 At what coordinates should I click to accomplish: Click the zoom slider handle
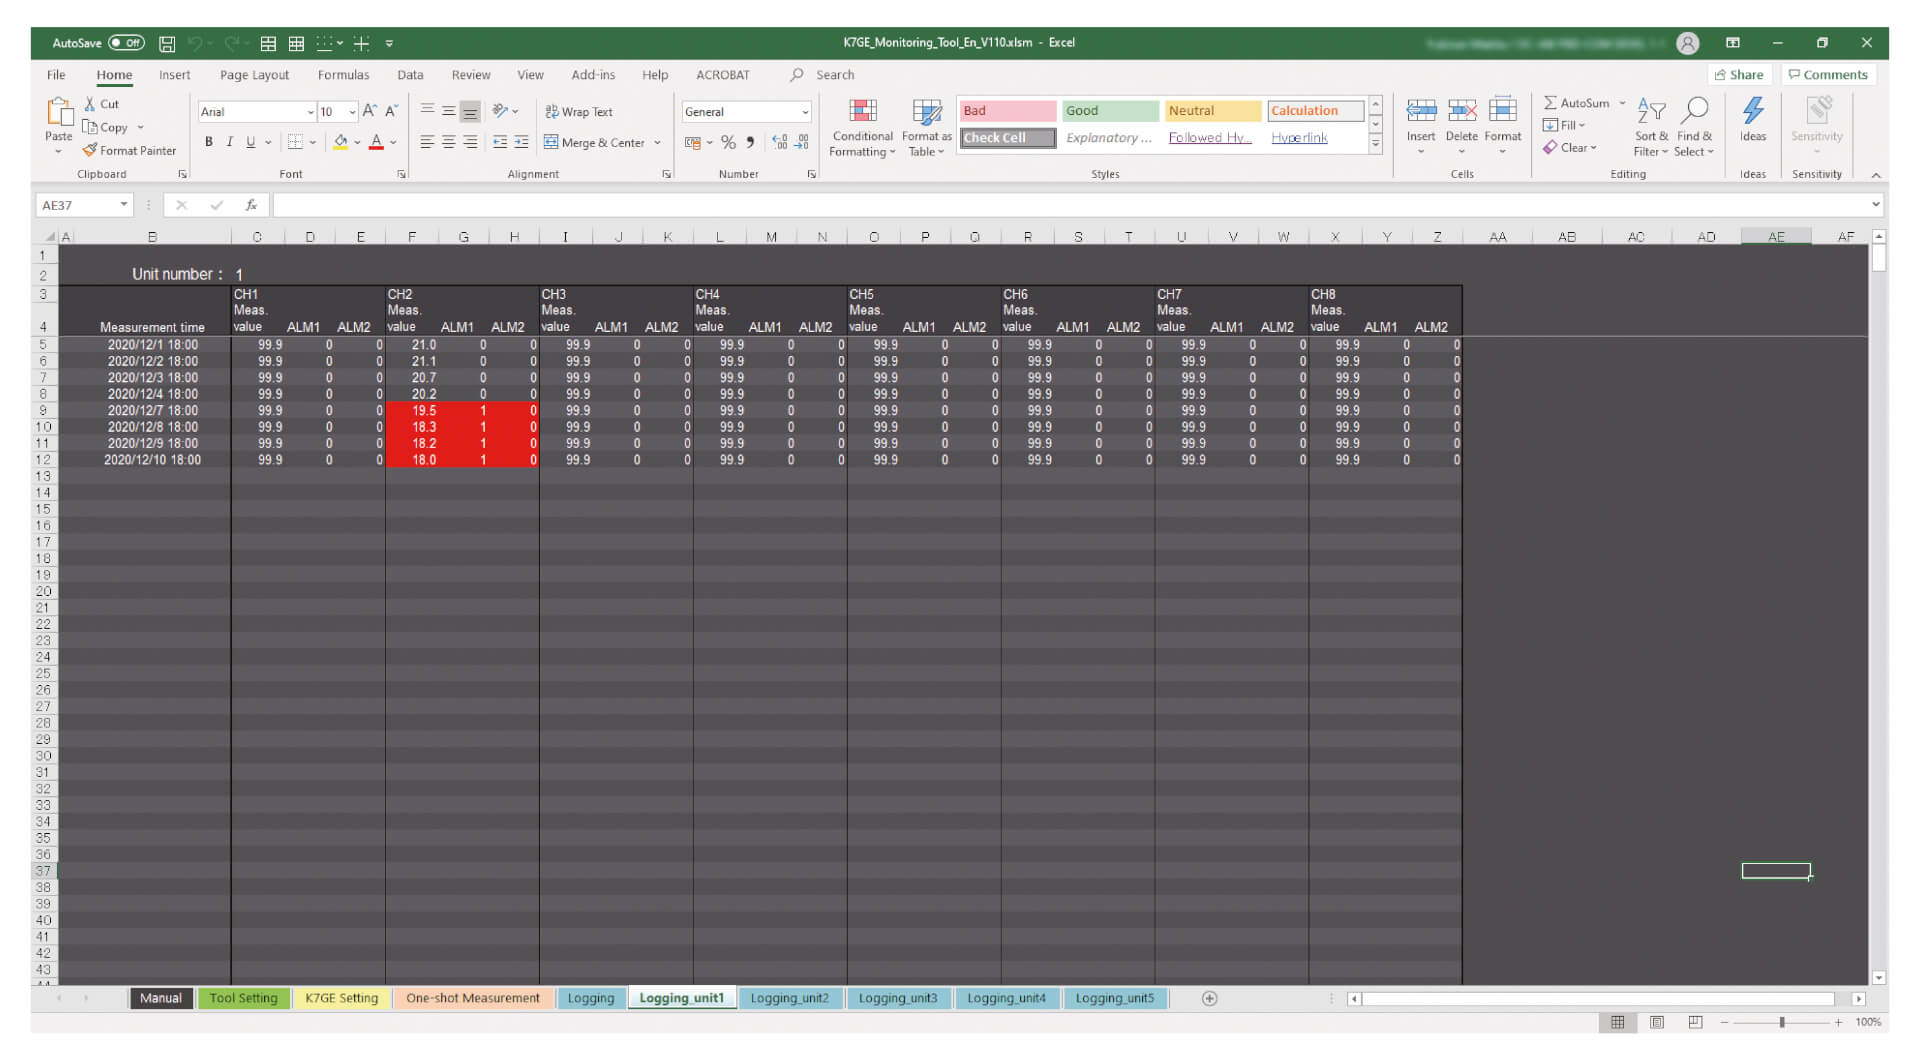click(x=1782, y=1022)
